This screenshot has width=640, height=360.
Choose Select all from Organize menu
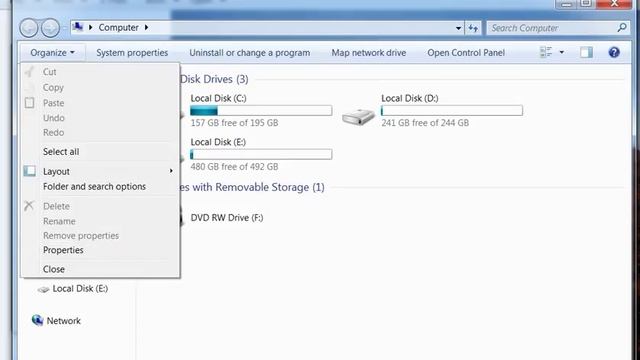(x=61, y=151)
